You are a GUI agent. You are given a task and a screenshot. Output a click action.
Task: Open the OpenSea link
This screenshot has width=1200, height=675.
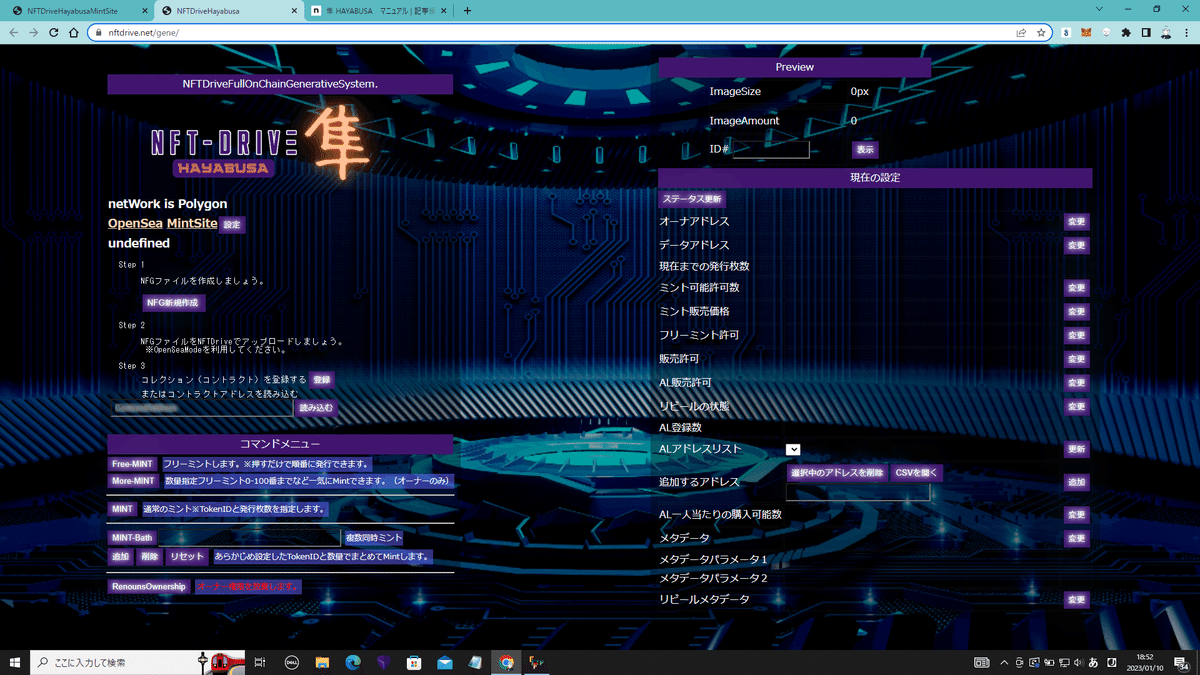coord(135,223)
